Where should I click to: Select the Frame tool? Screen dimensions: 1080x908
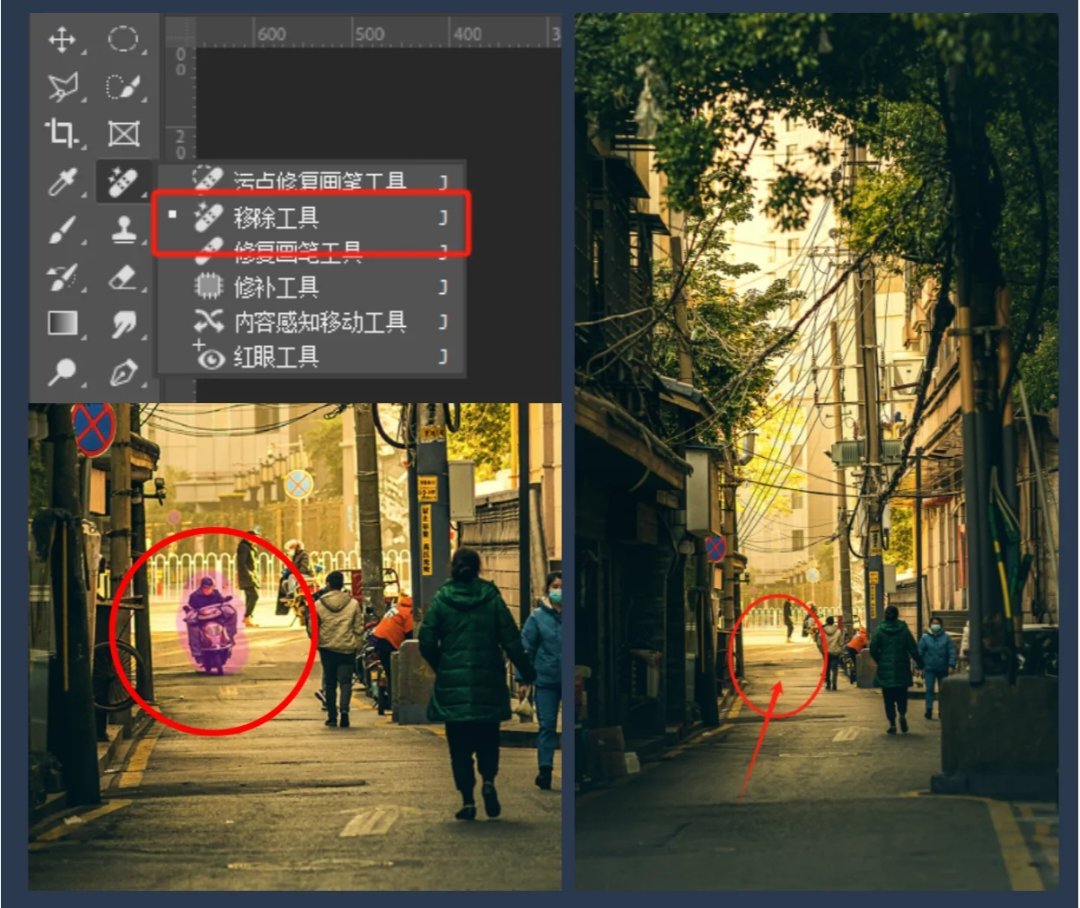click(123, 134)
